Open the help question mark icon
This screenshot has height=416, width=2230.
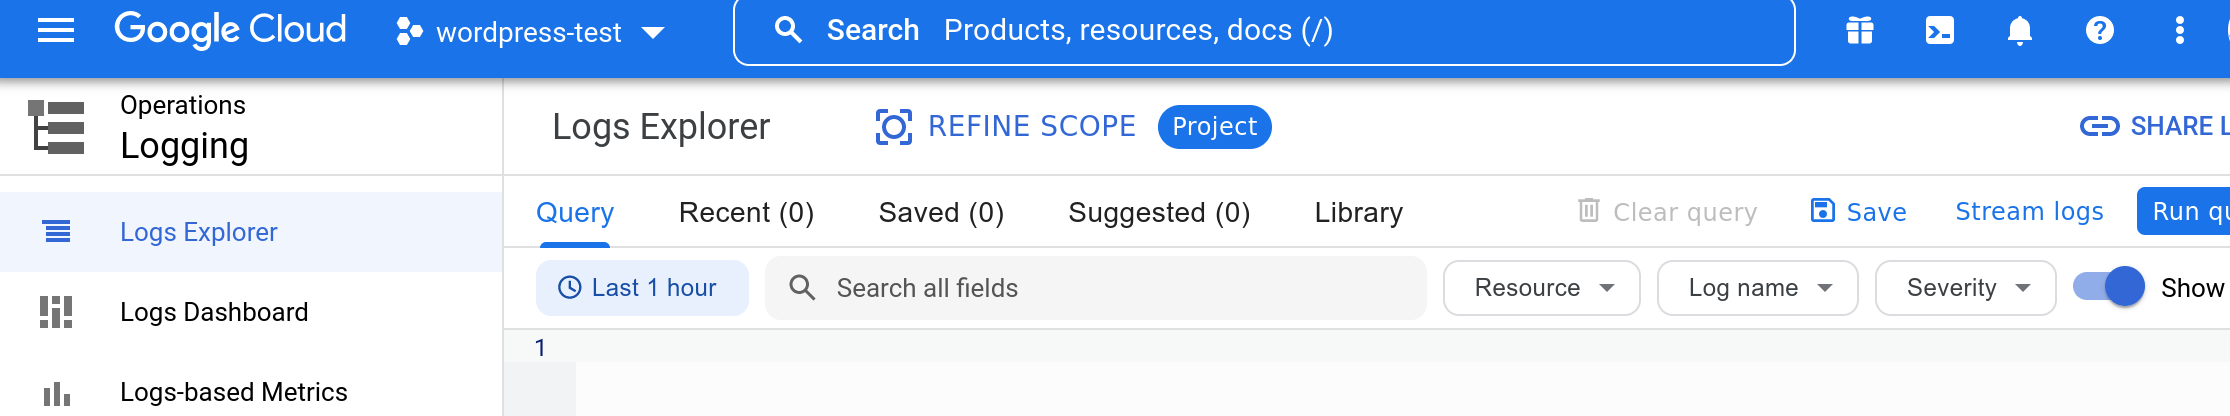[x=2099, y=31]
